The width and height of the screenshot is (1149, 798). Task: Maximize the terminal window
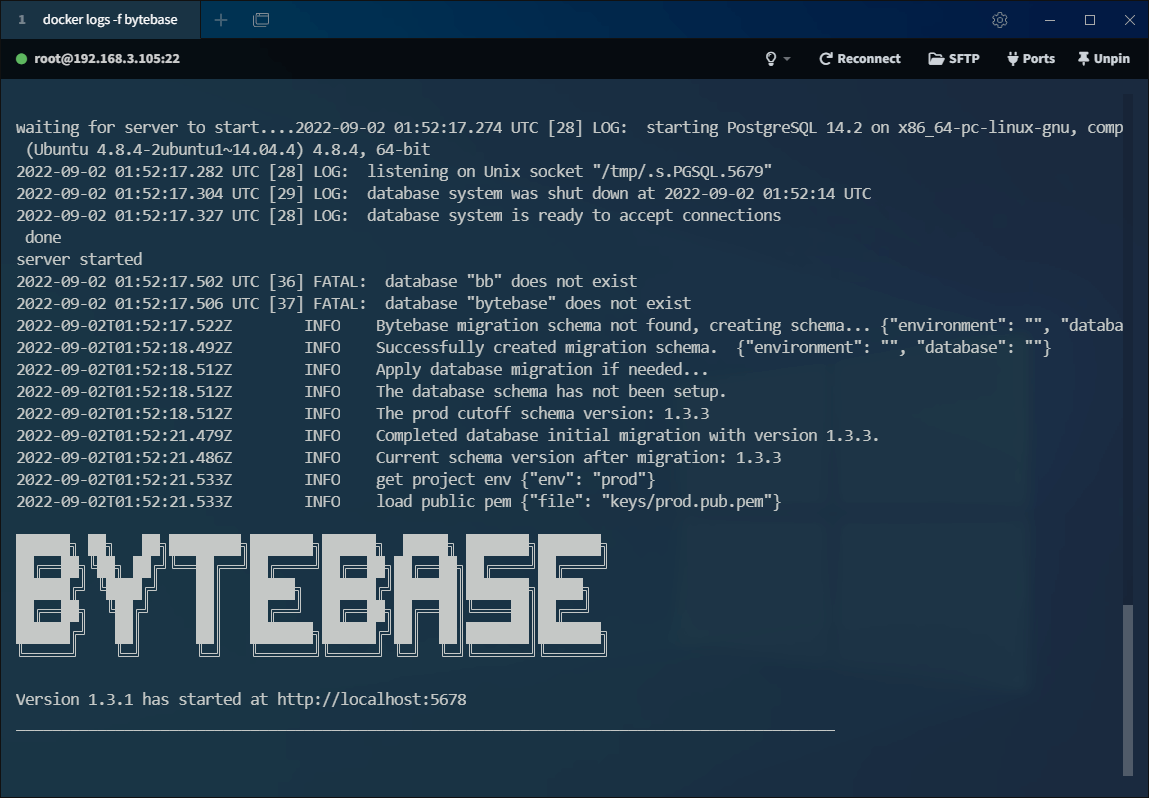pyautogui.click(x=1090, y=20)
